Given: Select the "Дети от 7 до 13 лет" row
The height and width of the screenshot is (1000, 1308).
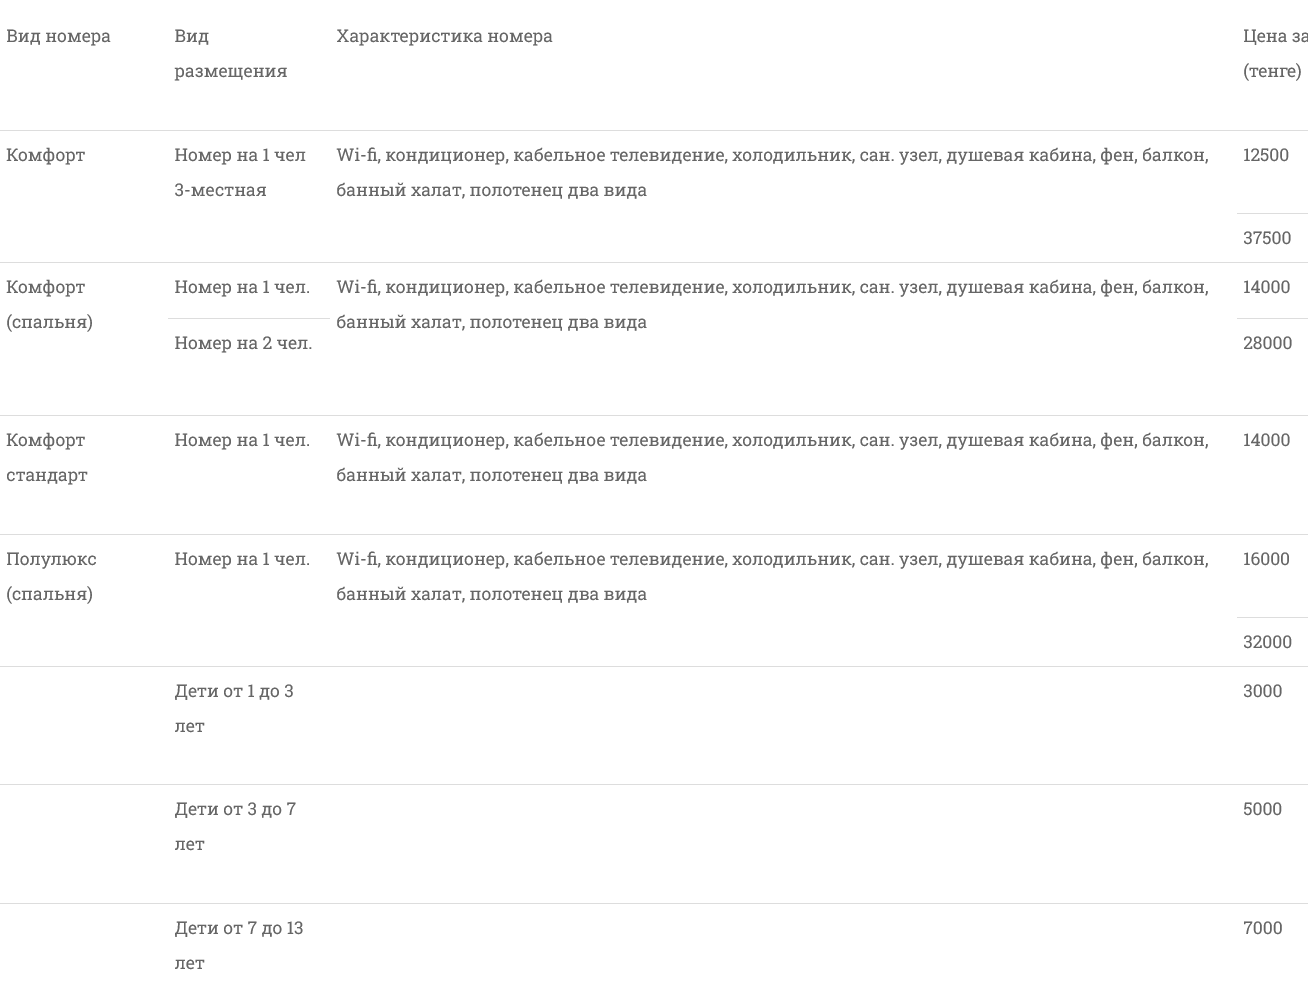Looking at the screenshot, I should pyautogui.click(x=238, y=945).
